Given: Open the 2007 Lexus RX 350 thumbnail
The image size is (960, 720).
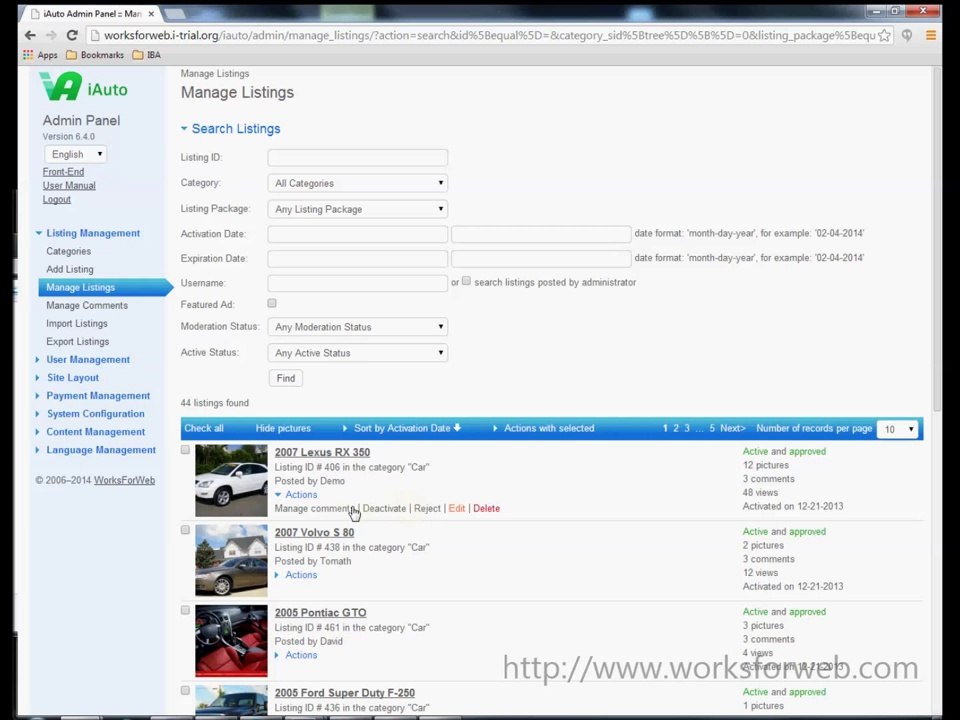Looking at the screenshot, I should coord(231,481).
